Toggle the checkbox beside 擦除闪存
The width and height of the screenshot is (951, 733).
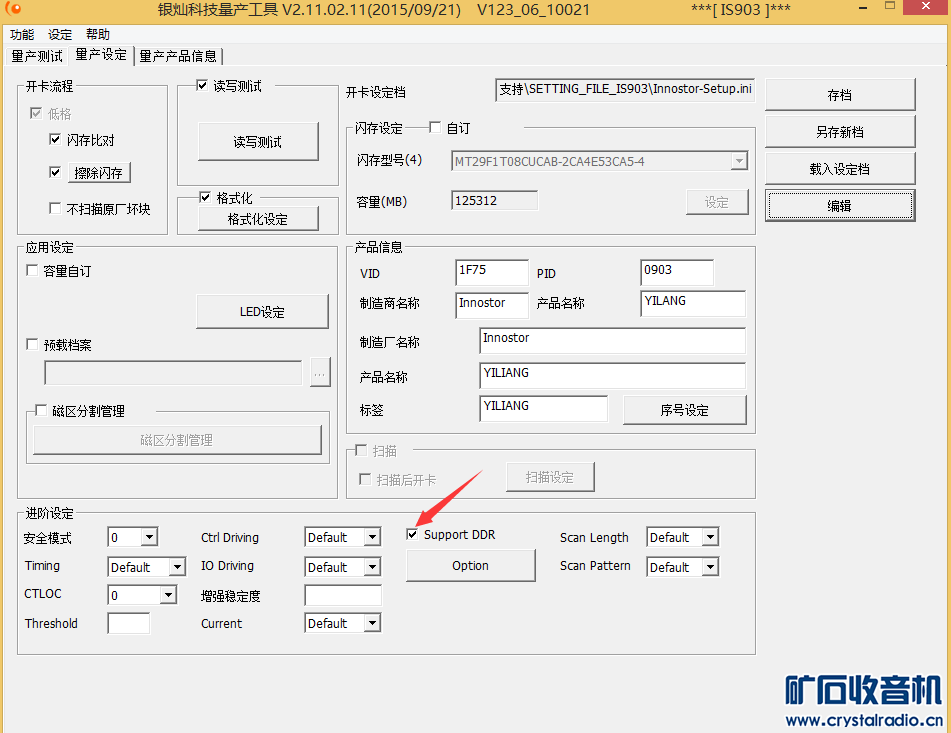pos(55,173)
